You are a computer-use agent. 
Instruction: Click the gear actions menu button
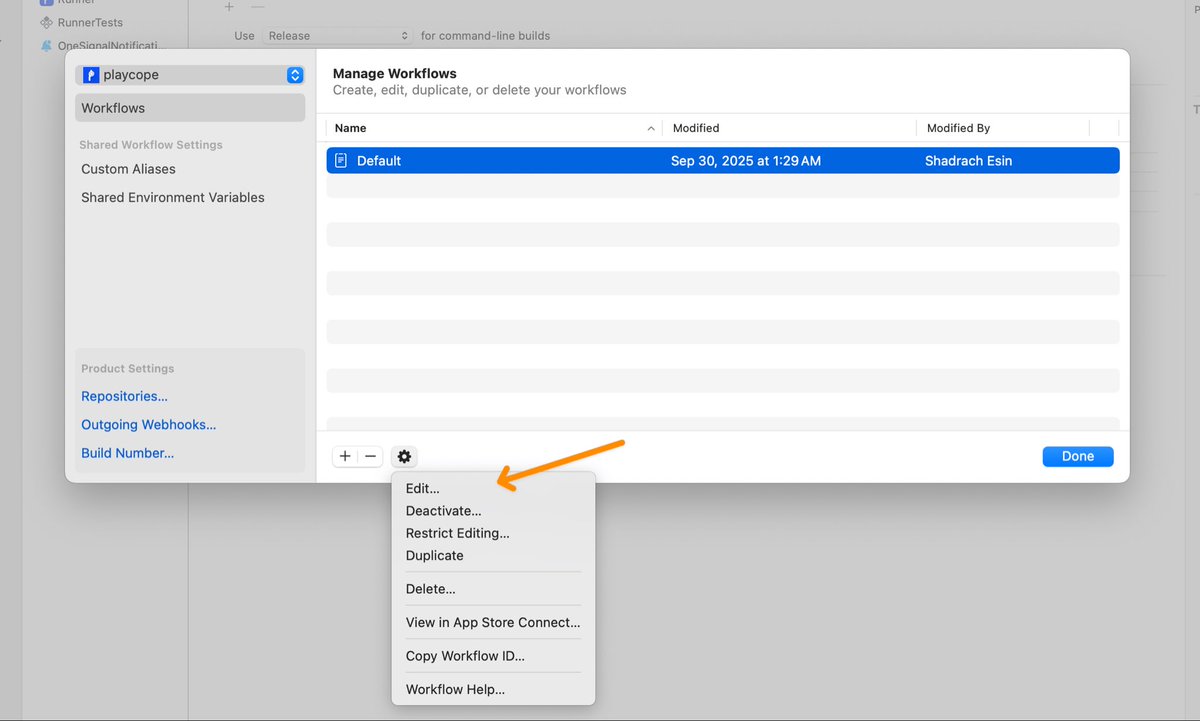404,456
